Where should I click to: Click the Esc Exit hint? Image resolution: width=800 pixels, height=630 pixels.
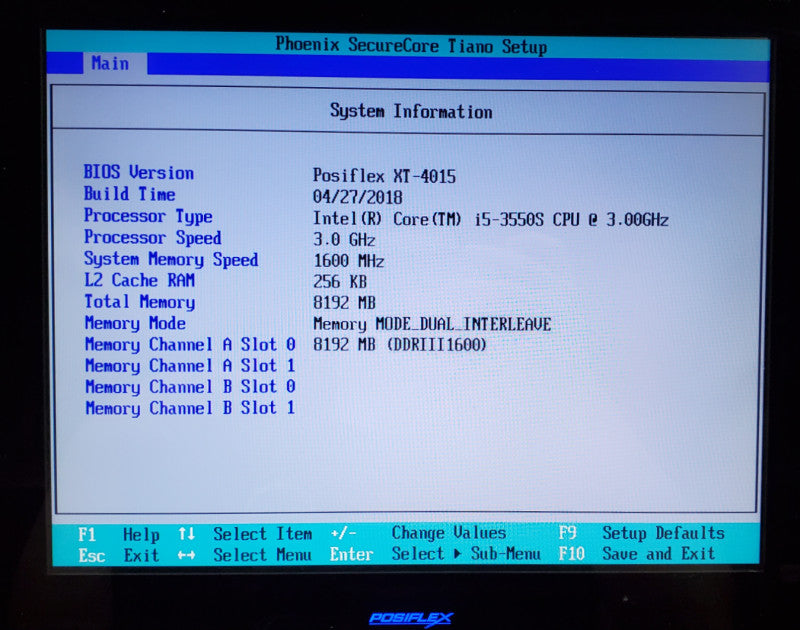119,556
